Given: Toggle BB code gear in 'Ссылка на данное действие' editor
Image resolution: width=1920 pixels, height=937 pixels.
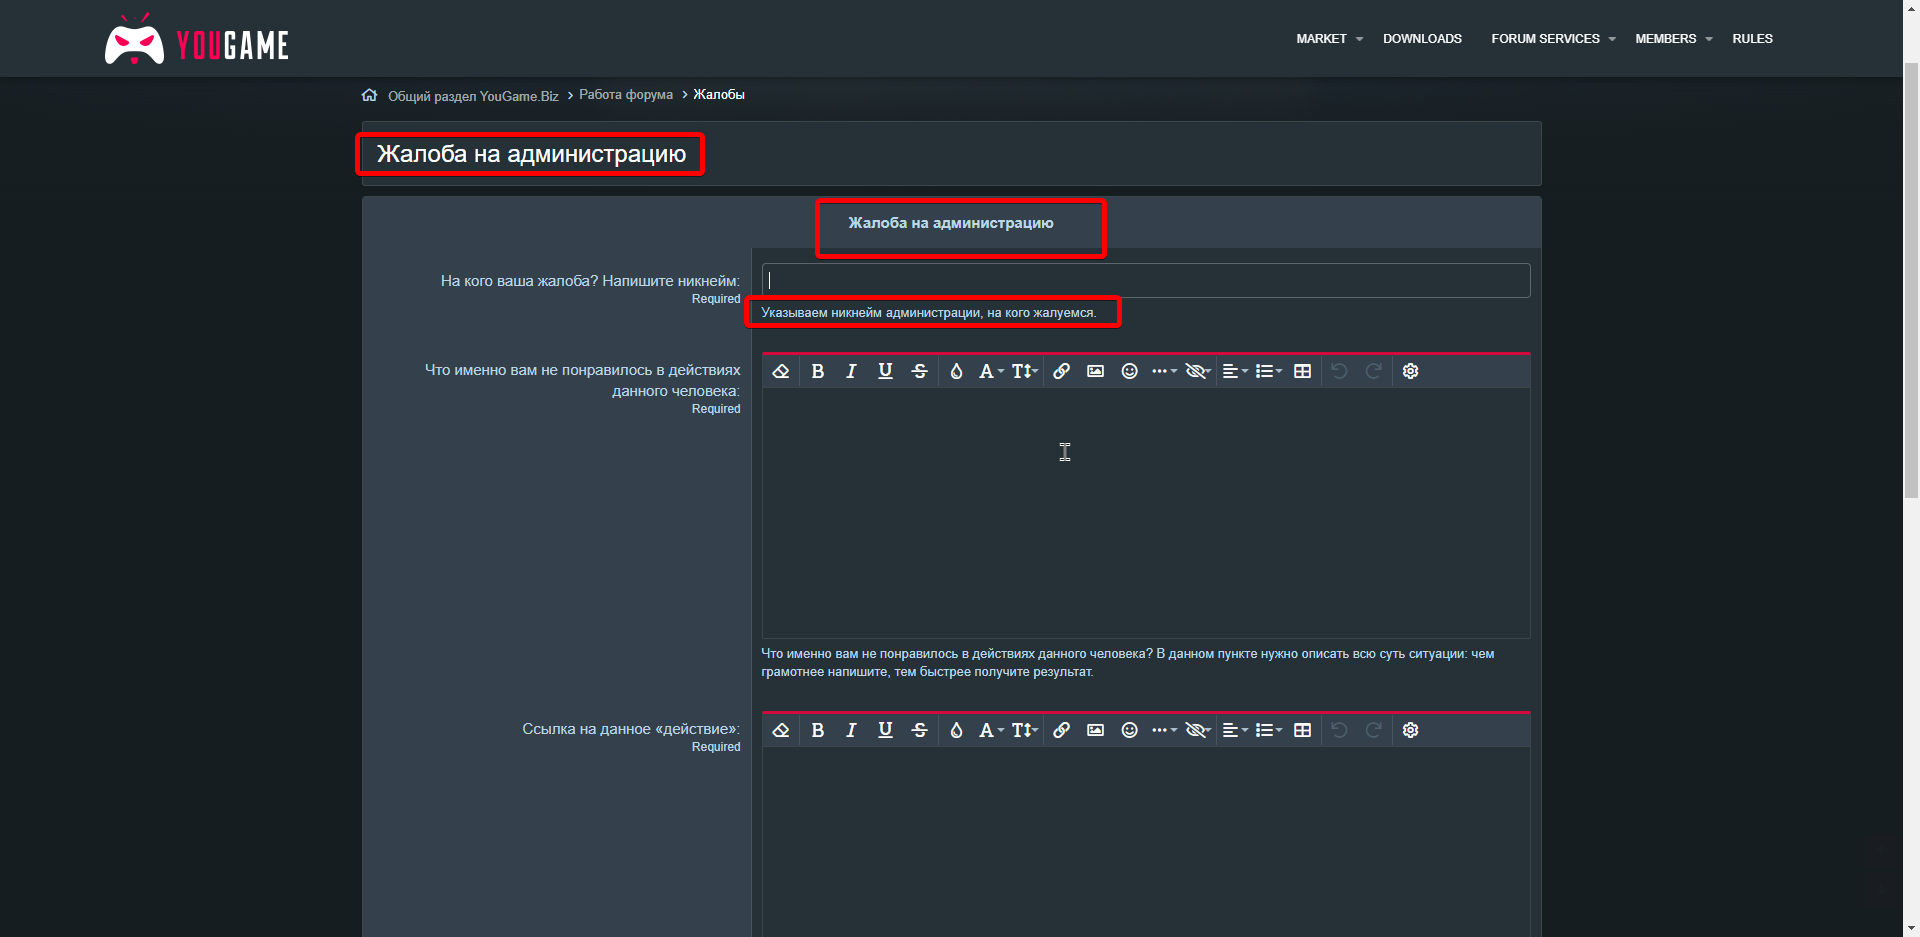Looking at the screenshot, I should point(1411,730).
